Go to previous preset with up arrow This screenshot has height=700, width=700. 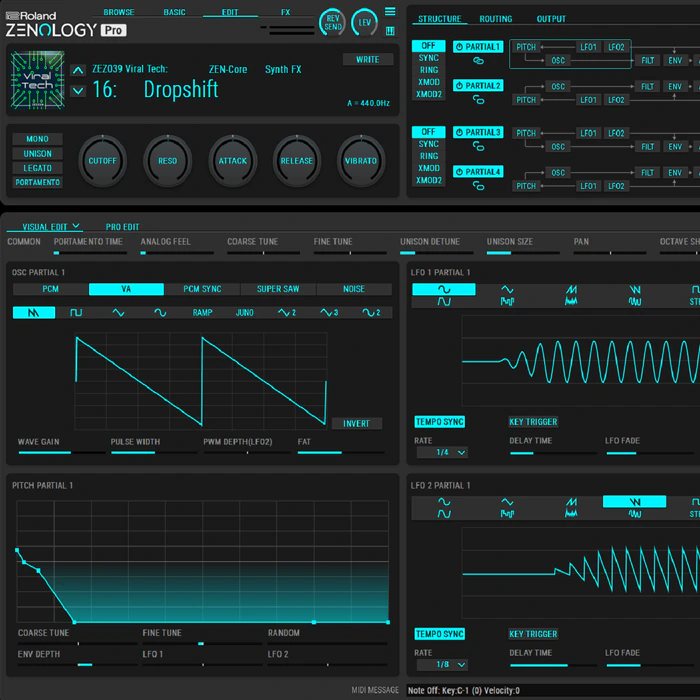click(78, 70)
